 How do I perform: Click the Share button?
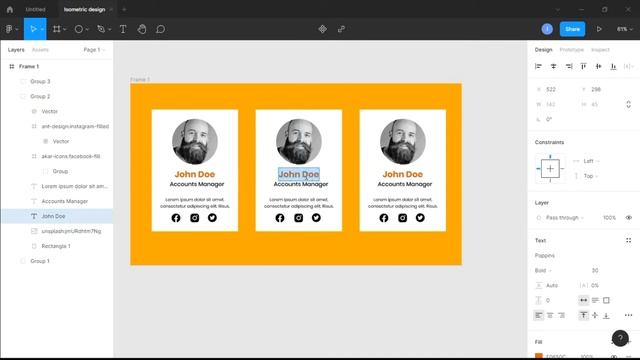point(572,29)
